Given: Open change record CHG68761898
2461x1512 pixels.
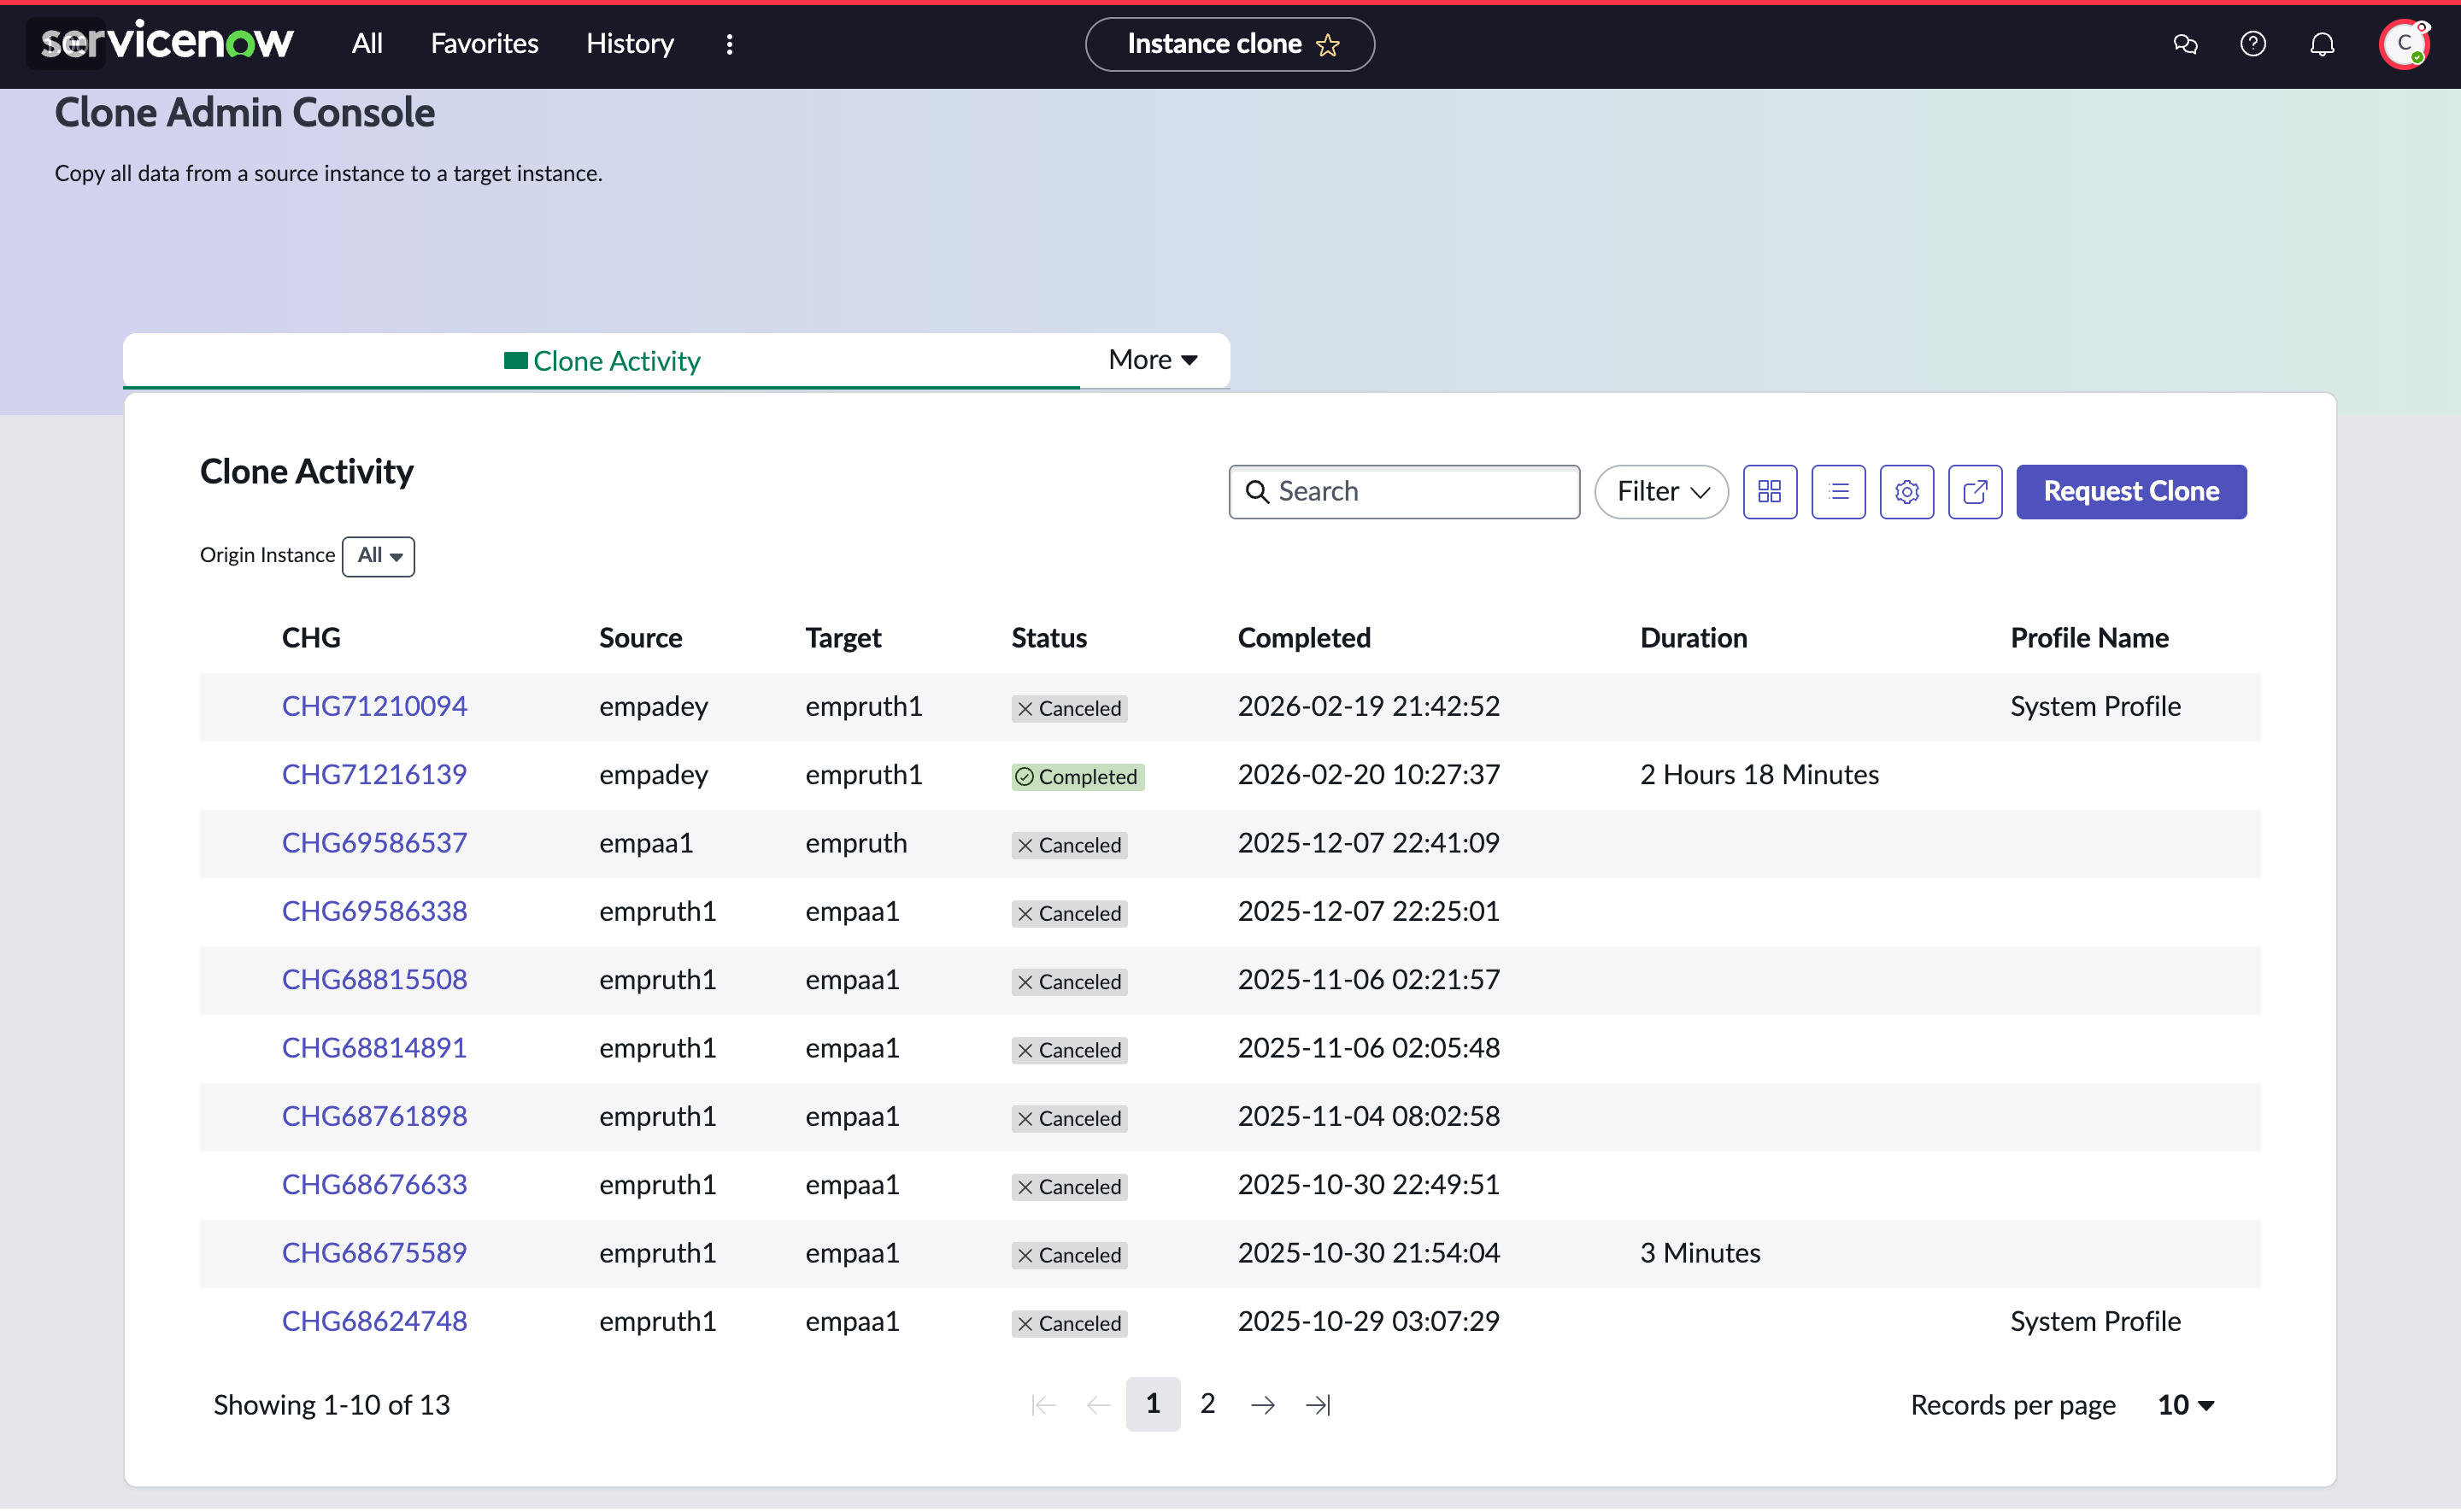Looking at the screenshot, I should pyautogui.click(x=374, y=1116).
